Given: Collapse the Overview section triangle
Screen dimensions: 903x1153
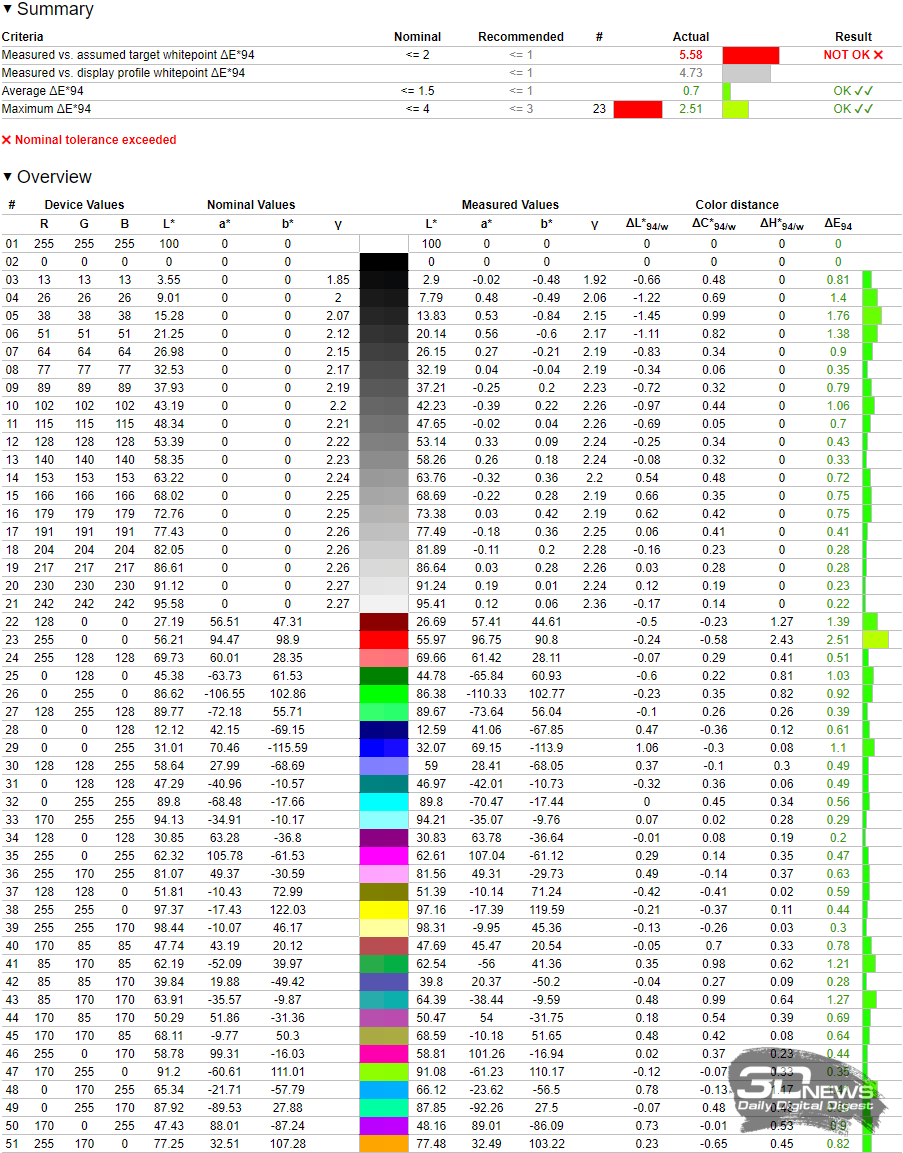Looking at the screenshot, I should coord(8,177).
